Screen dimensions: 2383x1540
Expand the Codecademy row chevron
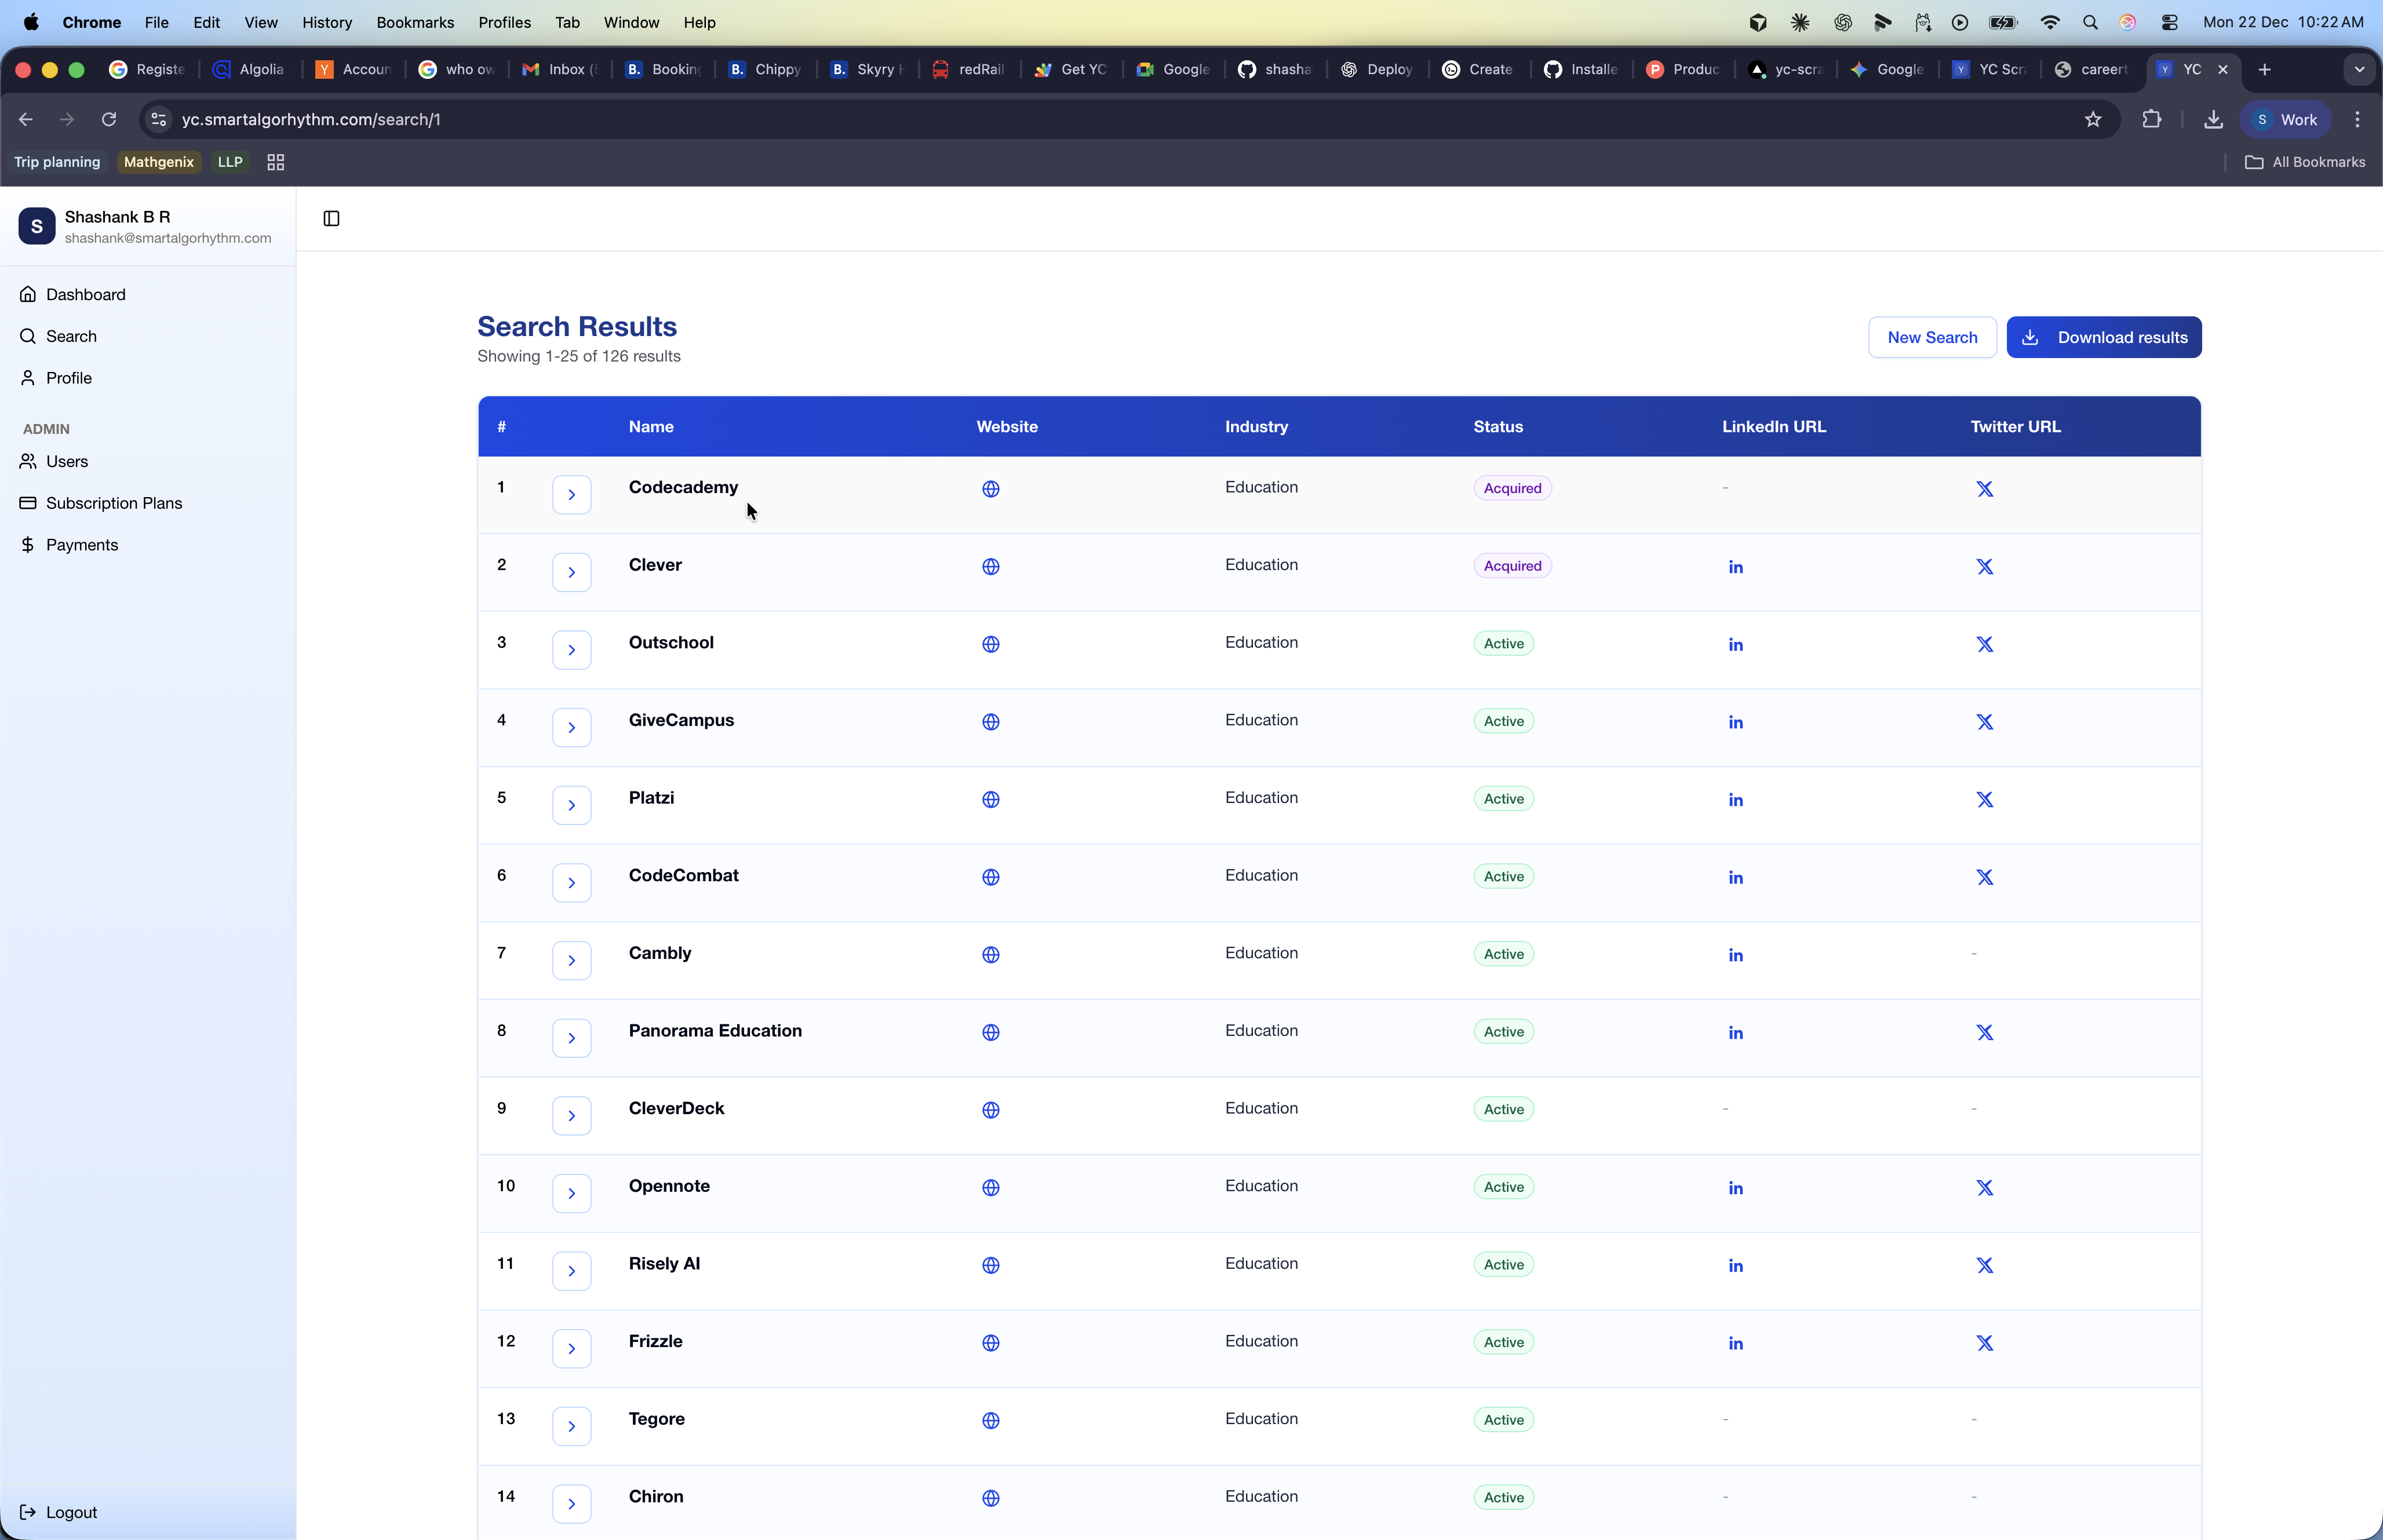pos(571,494)
